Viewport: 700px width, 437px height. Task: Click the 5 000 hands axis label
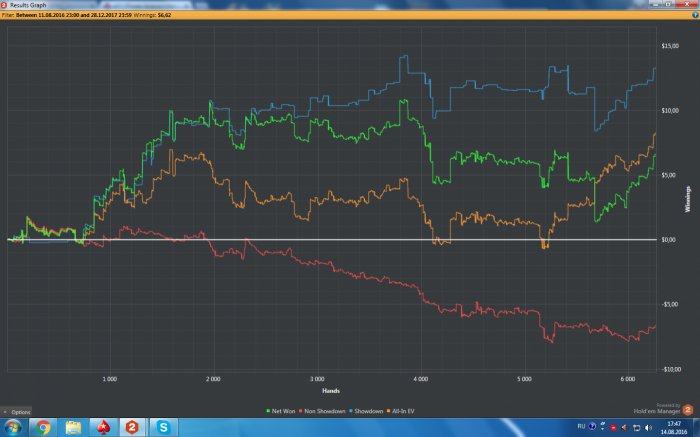tap(524, 379)
